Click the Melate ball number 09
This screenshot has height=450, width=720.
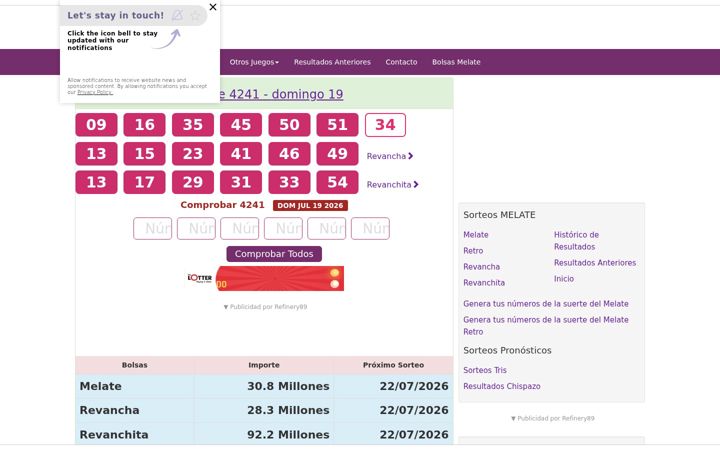pos(96,125)
